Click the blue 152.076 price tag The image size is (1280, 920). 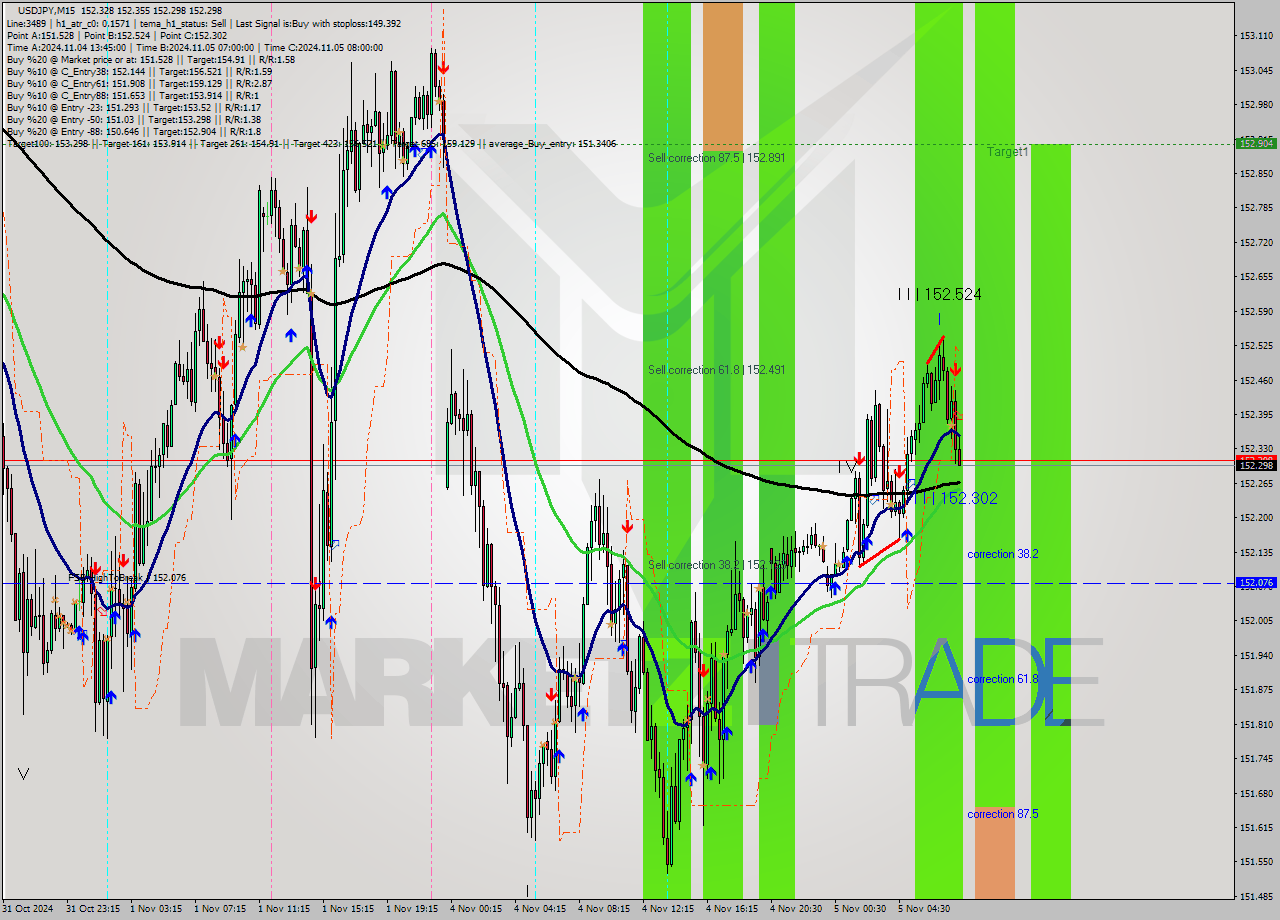(x=1256, y=582)
